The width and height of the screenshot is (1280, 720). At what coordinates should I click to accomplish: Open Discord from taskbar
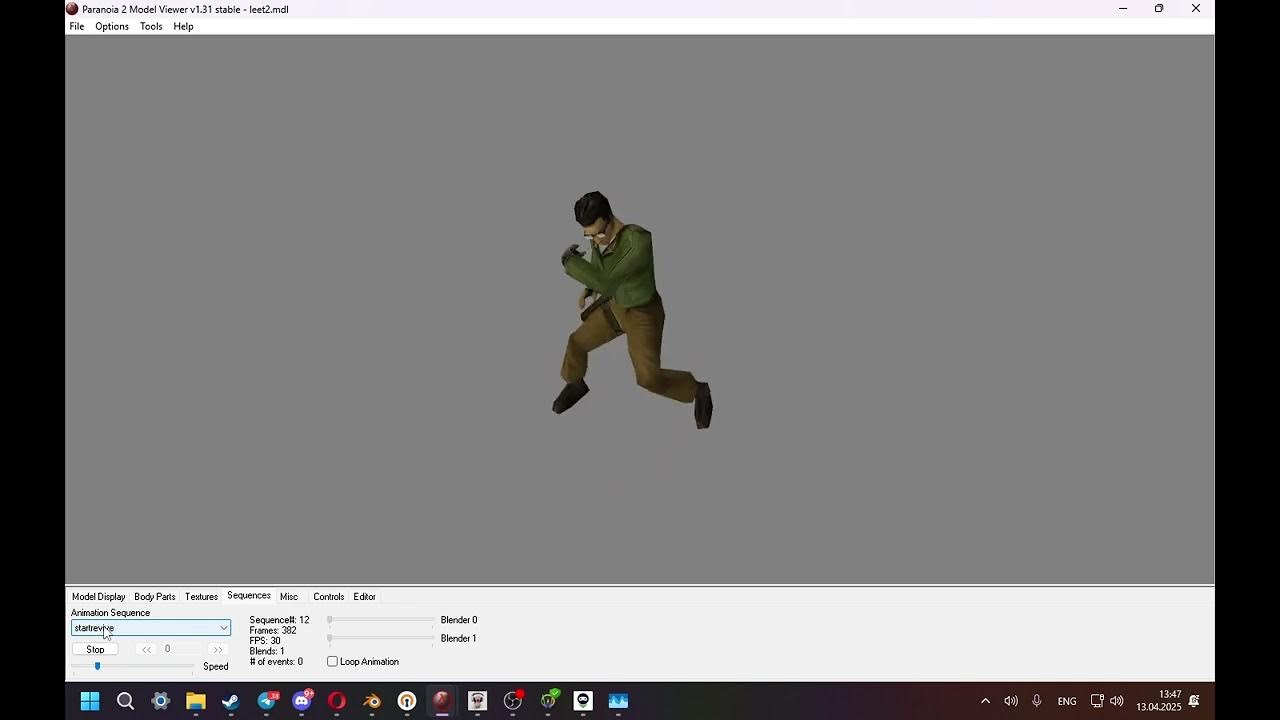[302, 701]
